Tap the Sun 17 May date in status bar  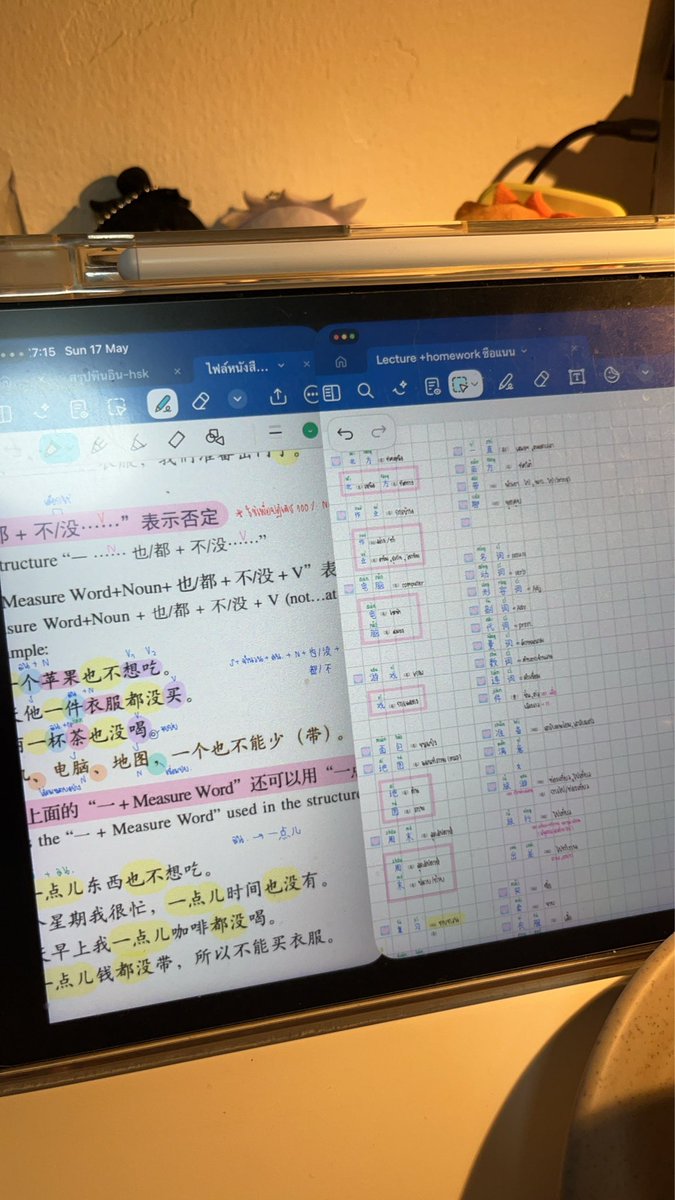(96, 350)
